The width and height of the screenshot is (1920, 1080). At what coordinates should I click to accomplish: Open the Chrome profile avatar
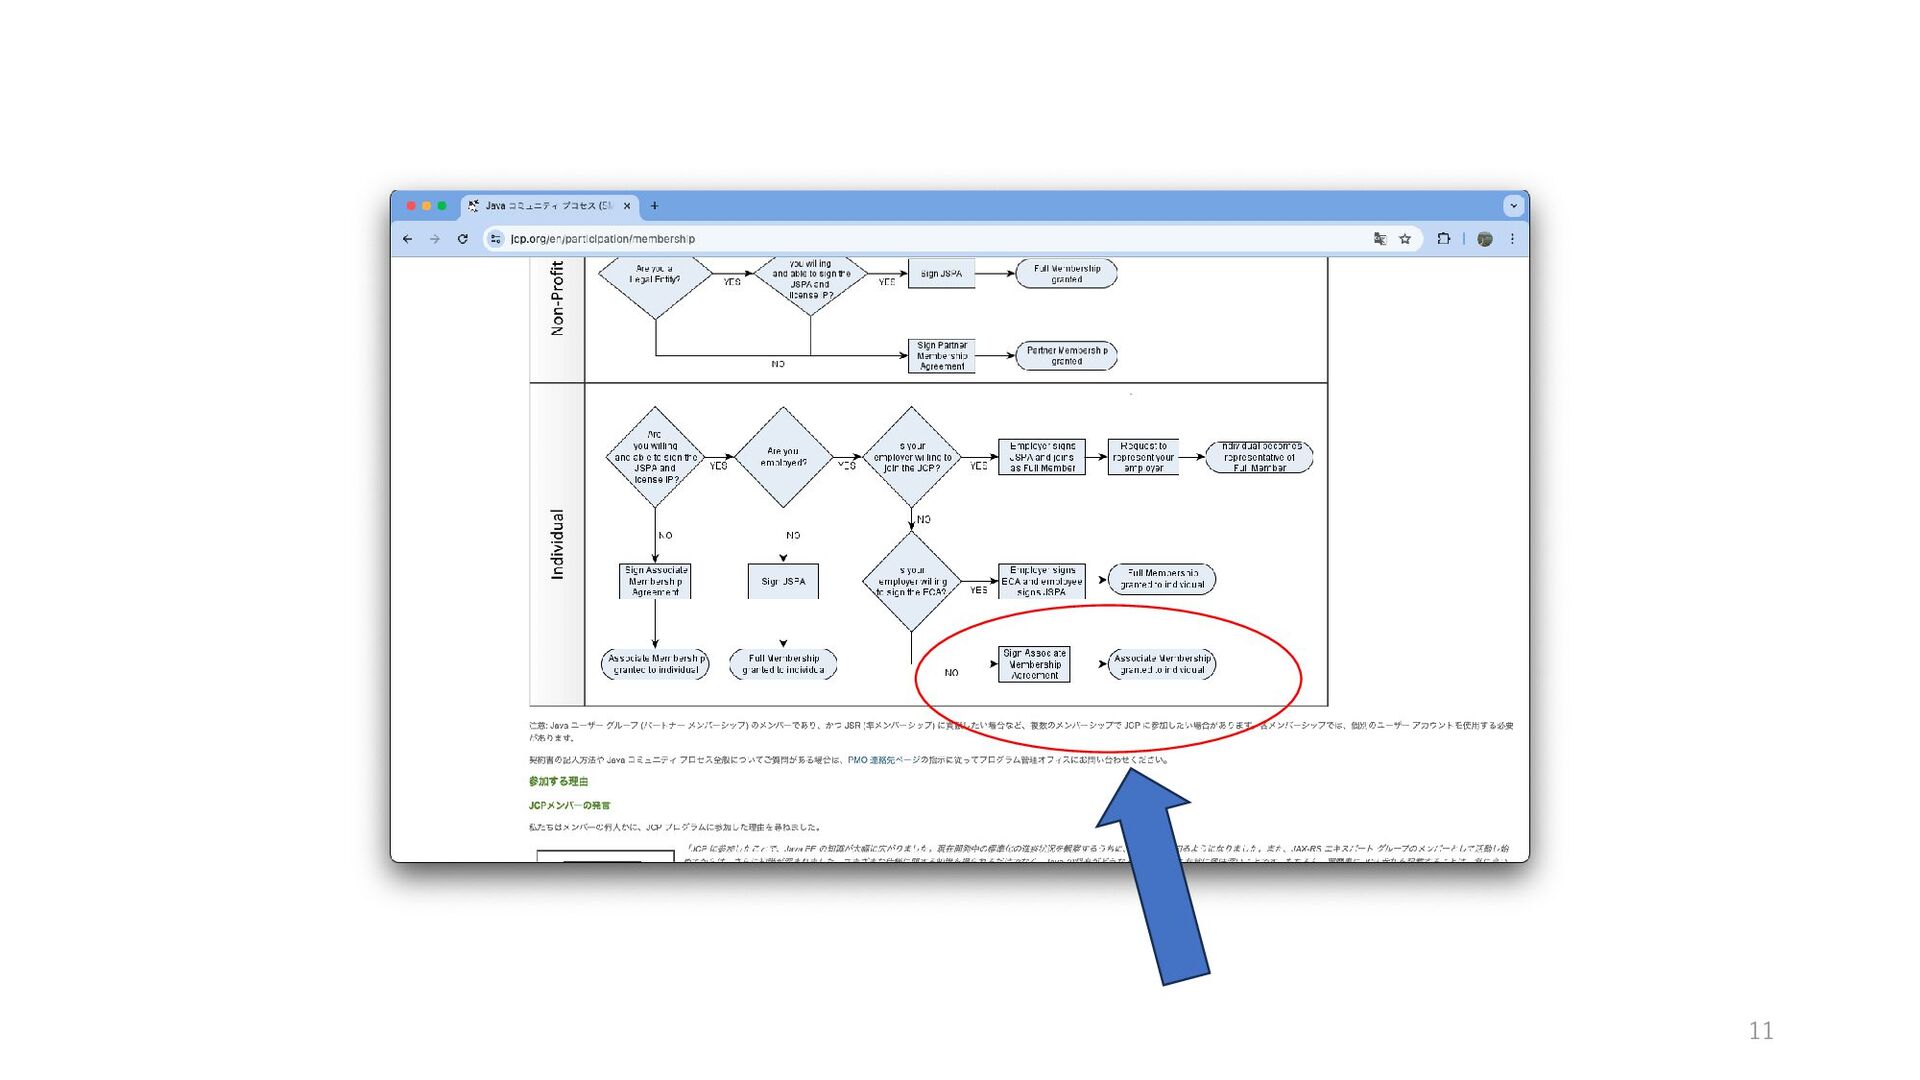click(x=1485, y=239)
